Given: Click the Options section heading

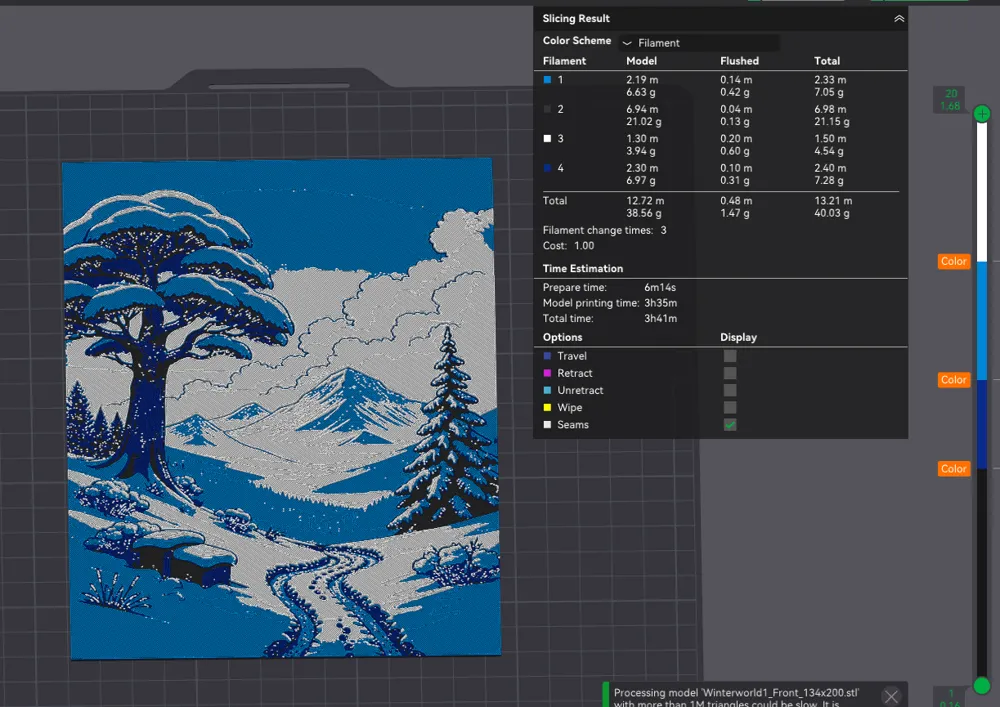Looking at the screenshot, I should 562,337.
